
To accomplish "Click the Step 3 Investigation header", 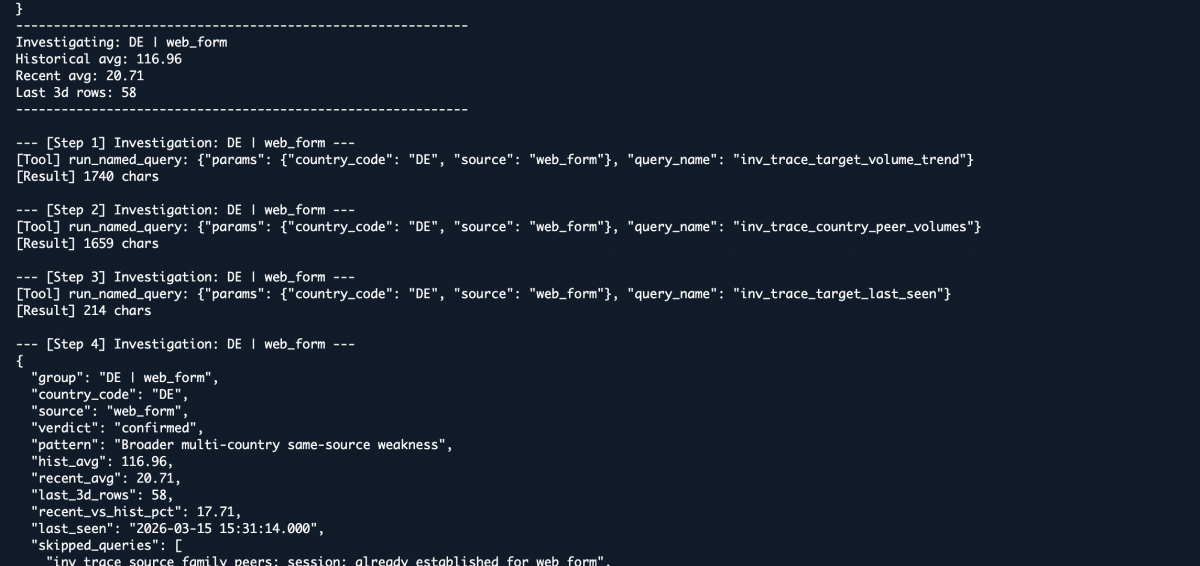I will point(185,277).
